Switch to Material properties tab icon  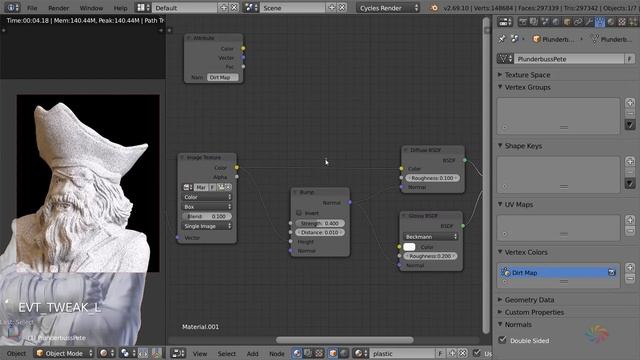coord(611,22)
